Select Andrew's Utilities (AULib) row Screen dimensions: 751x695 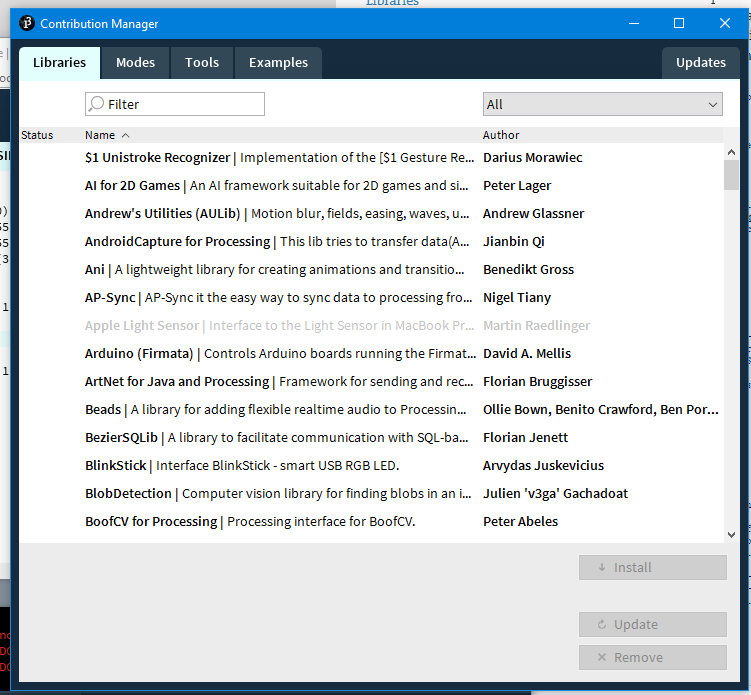point(371,214)
